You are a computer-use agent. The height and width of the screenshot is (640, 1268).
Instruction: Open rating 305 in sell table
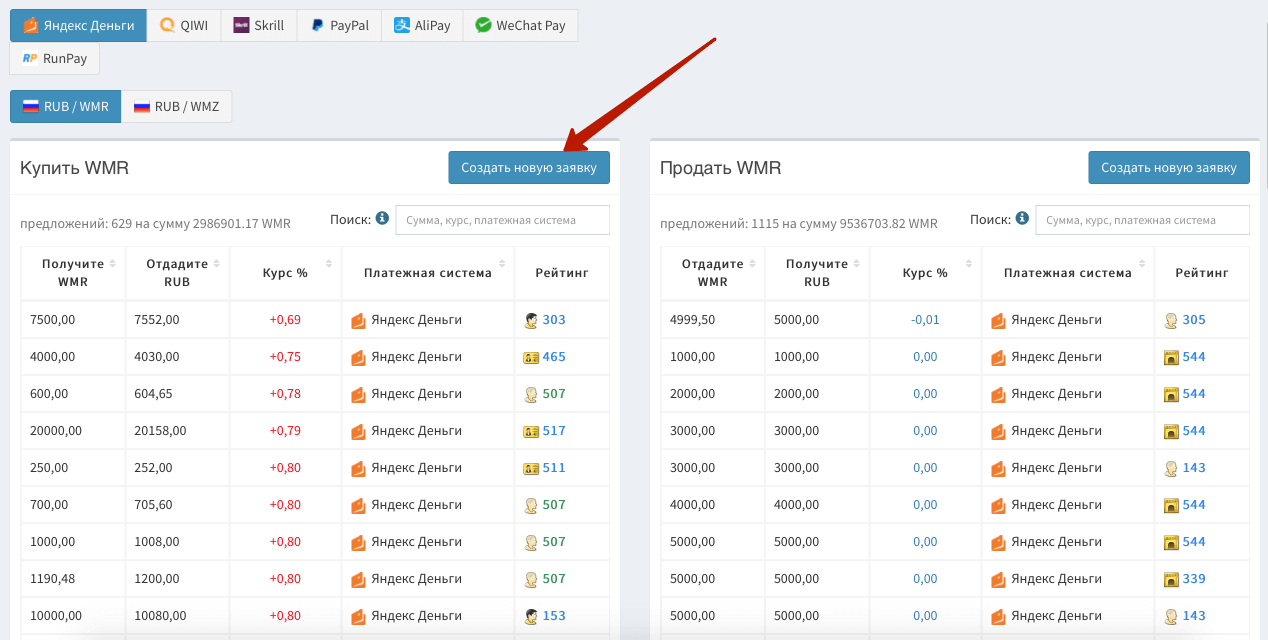[x=1194, y=320]
